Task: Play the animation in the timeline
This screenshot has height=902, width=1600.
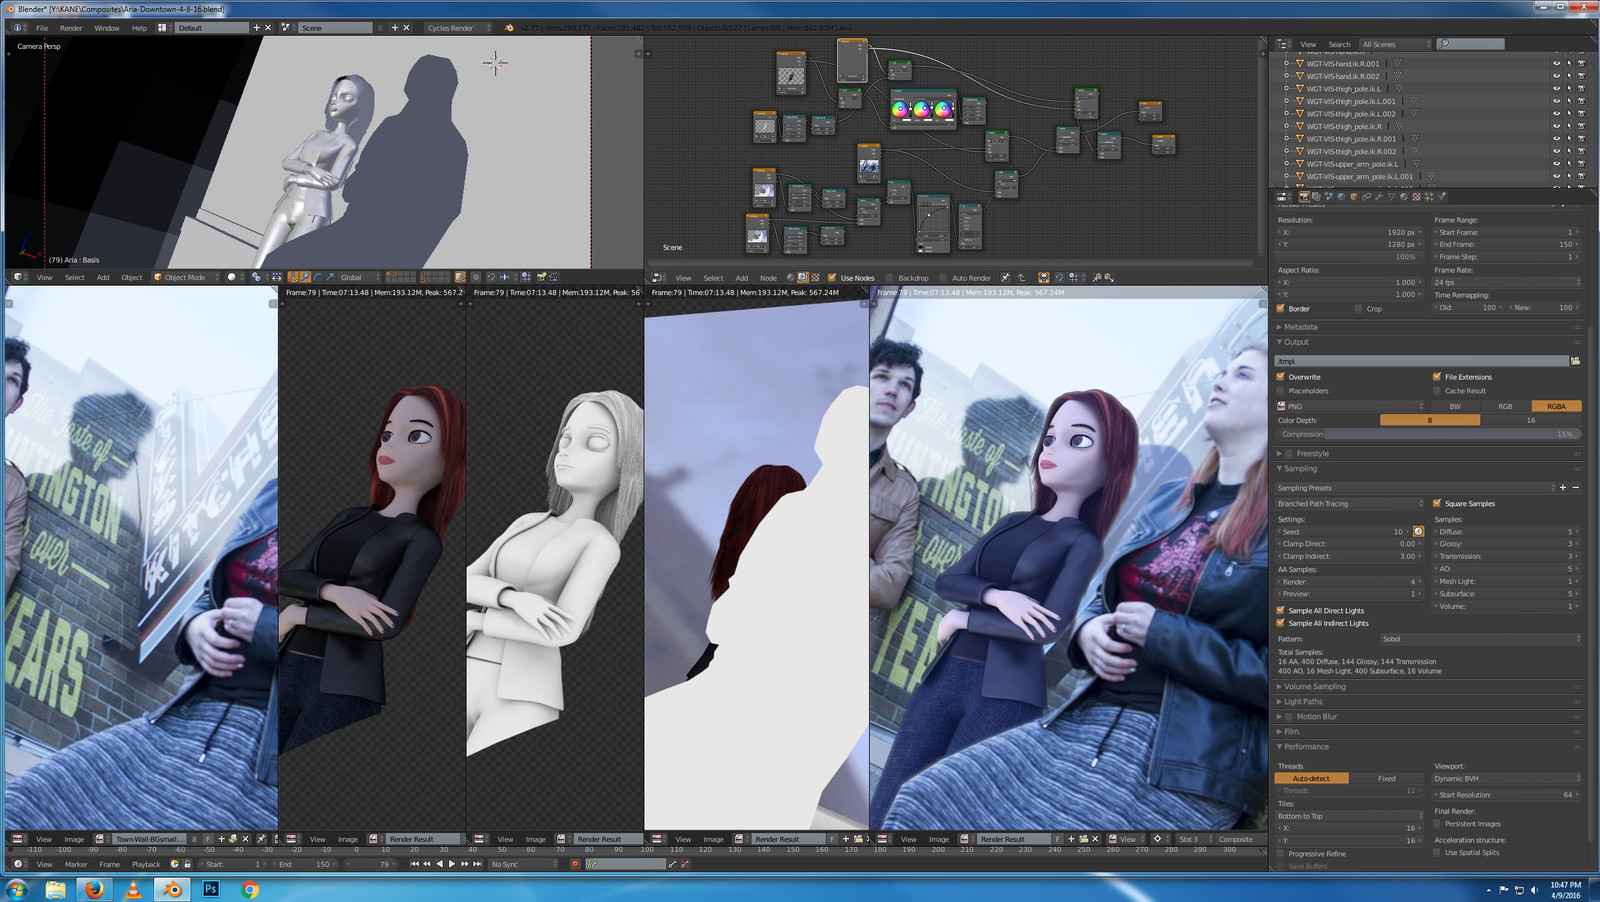Action: point(452,864)
